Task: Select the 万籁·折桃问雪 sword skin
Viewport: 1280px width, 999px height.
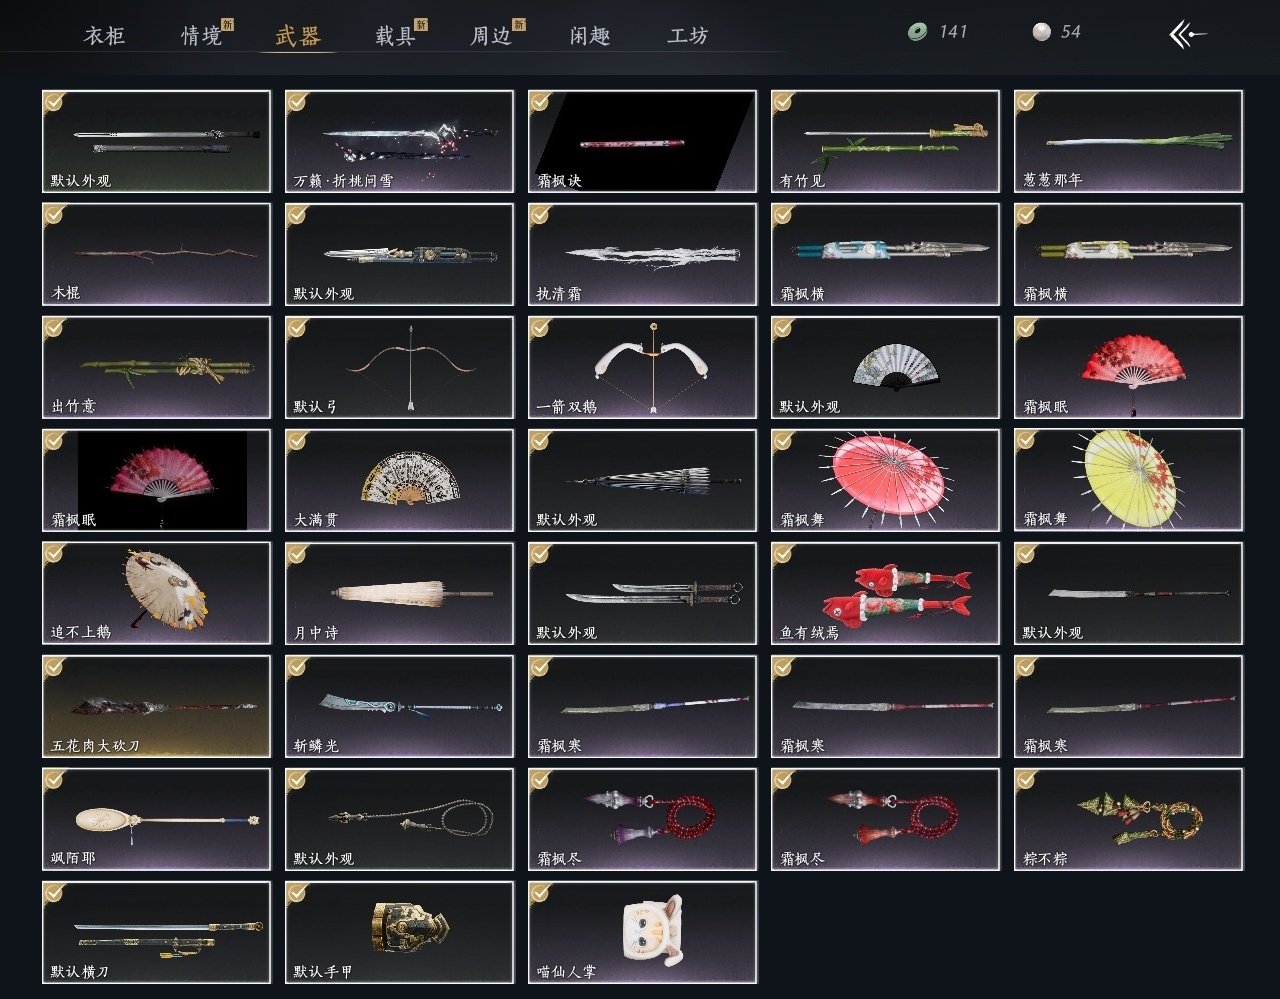Action: 399,141
